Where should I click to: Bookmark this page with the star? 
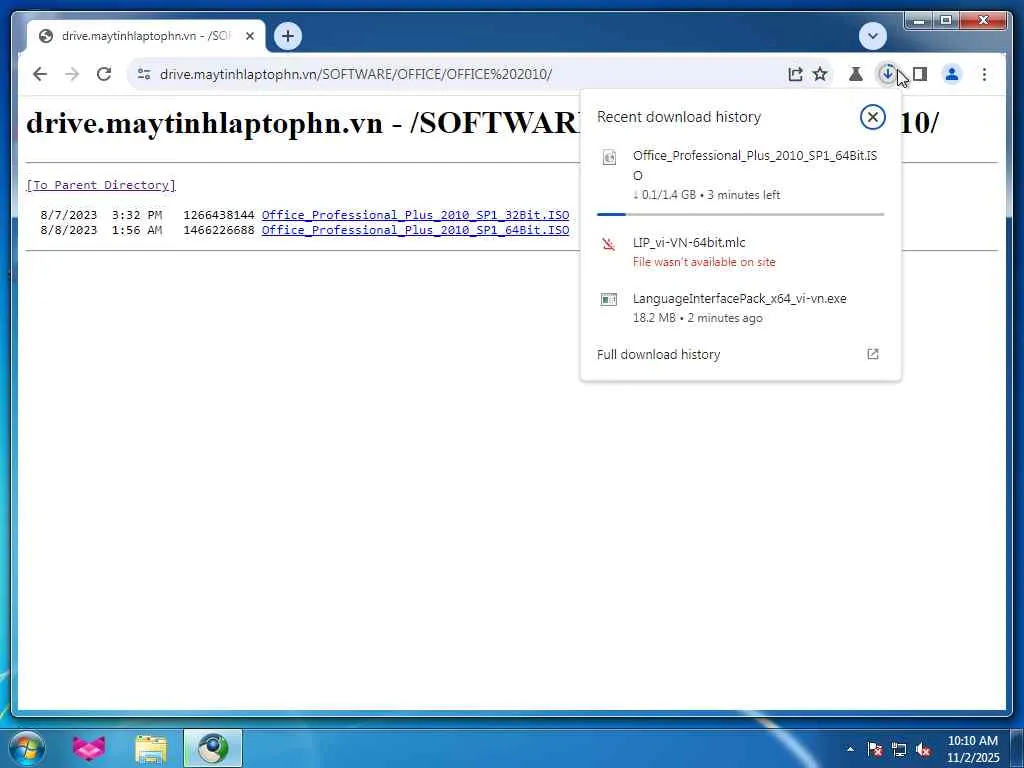pos(820,74)
